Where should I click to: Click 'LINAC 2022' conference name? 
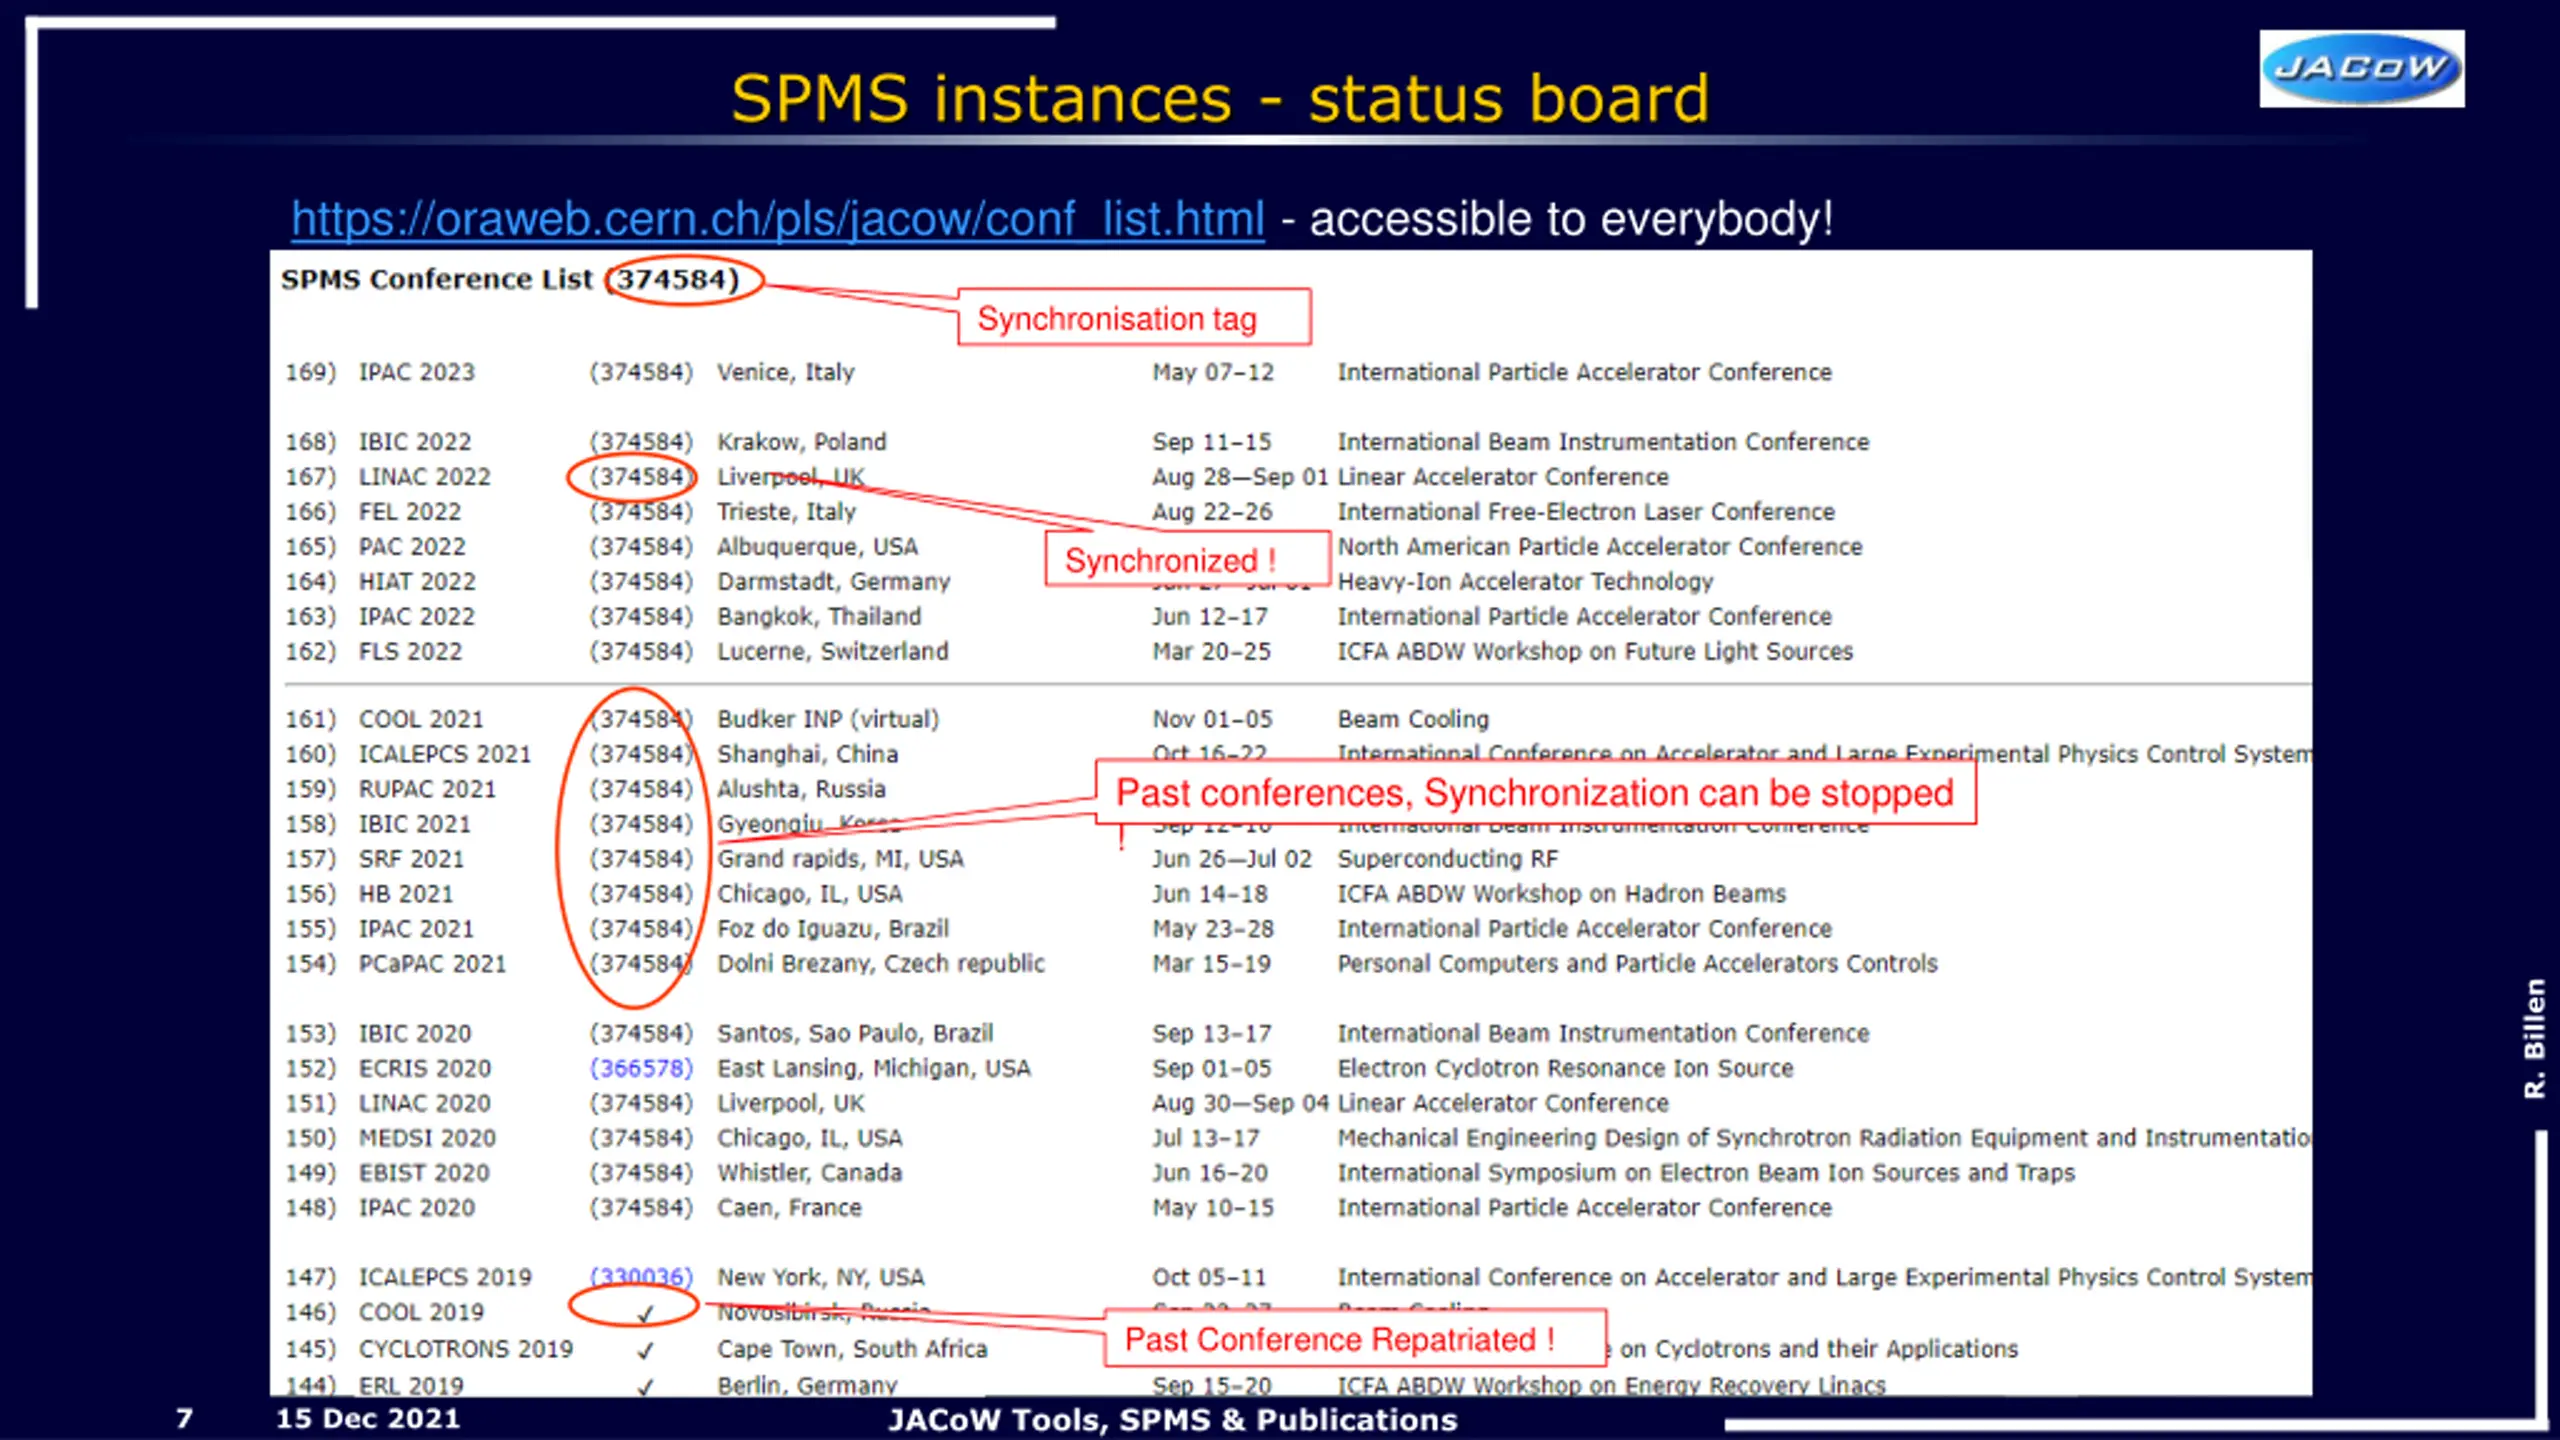point(425,477)
